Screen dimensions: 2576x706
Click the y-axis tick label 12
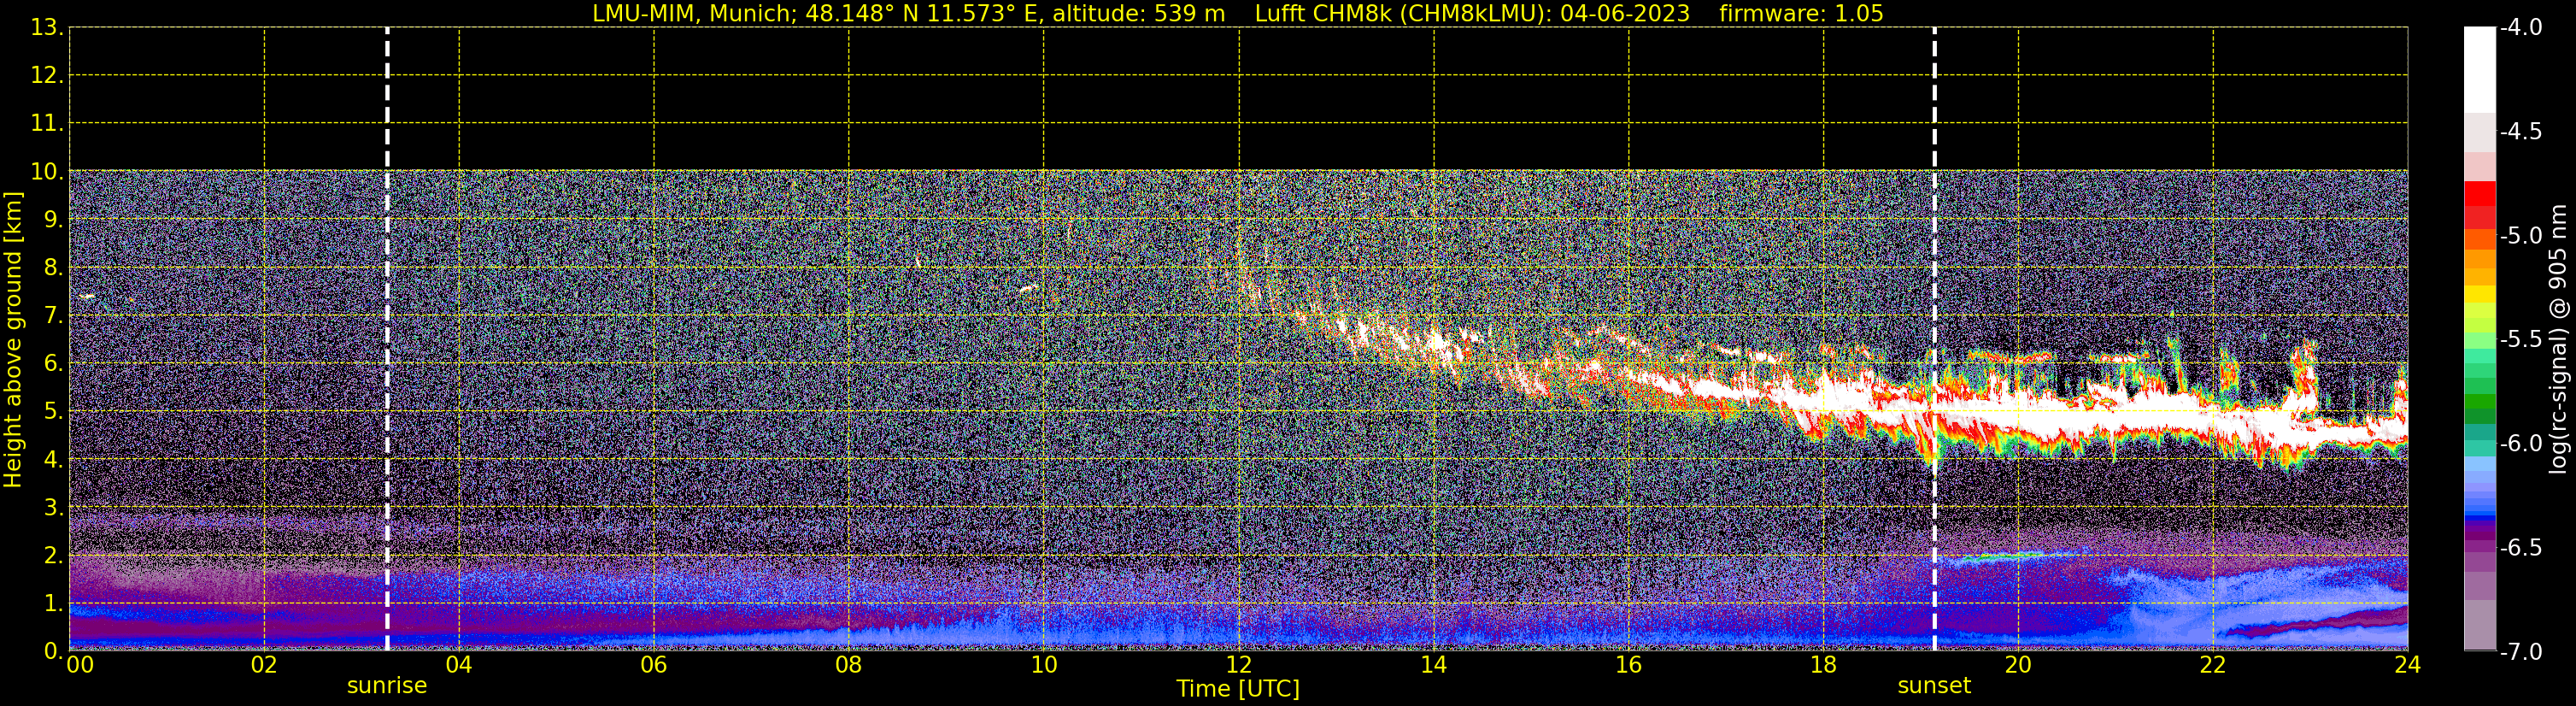click(47, 76)
